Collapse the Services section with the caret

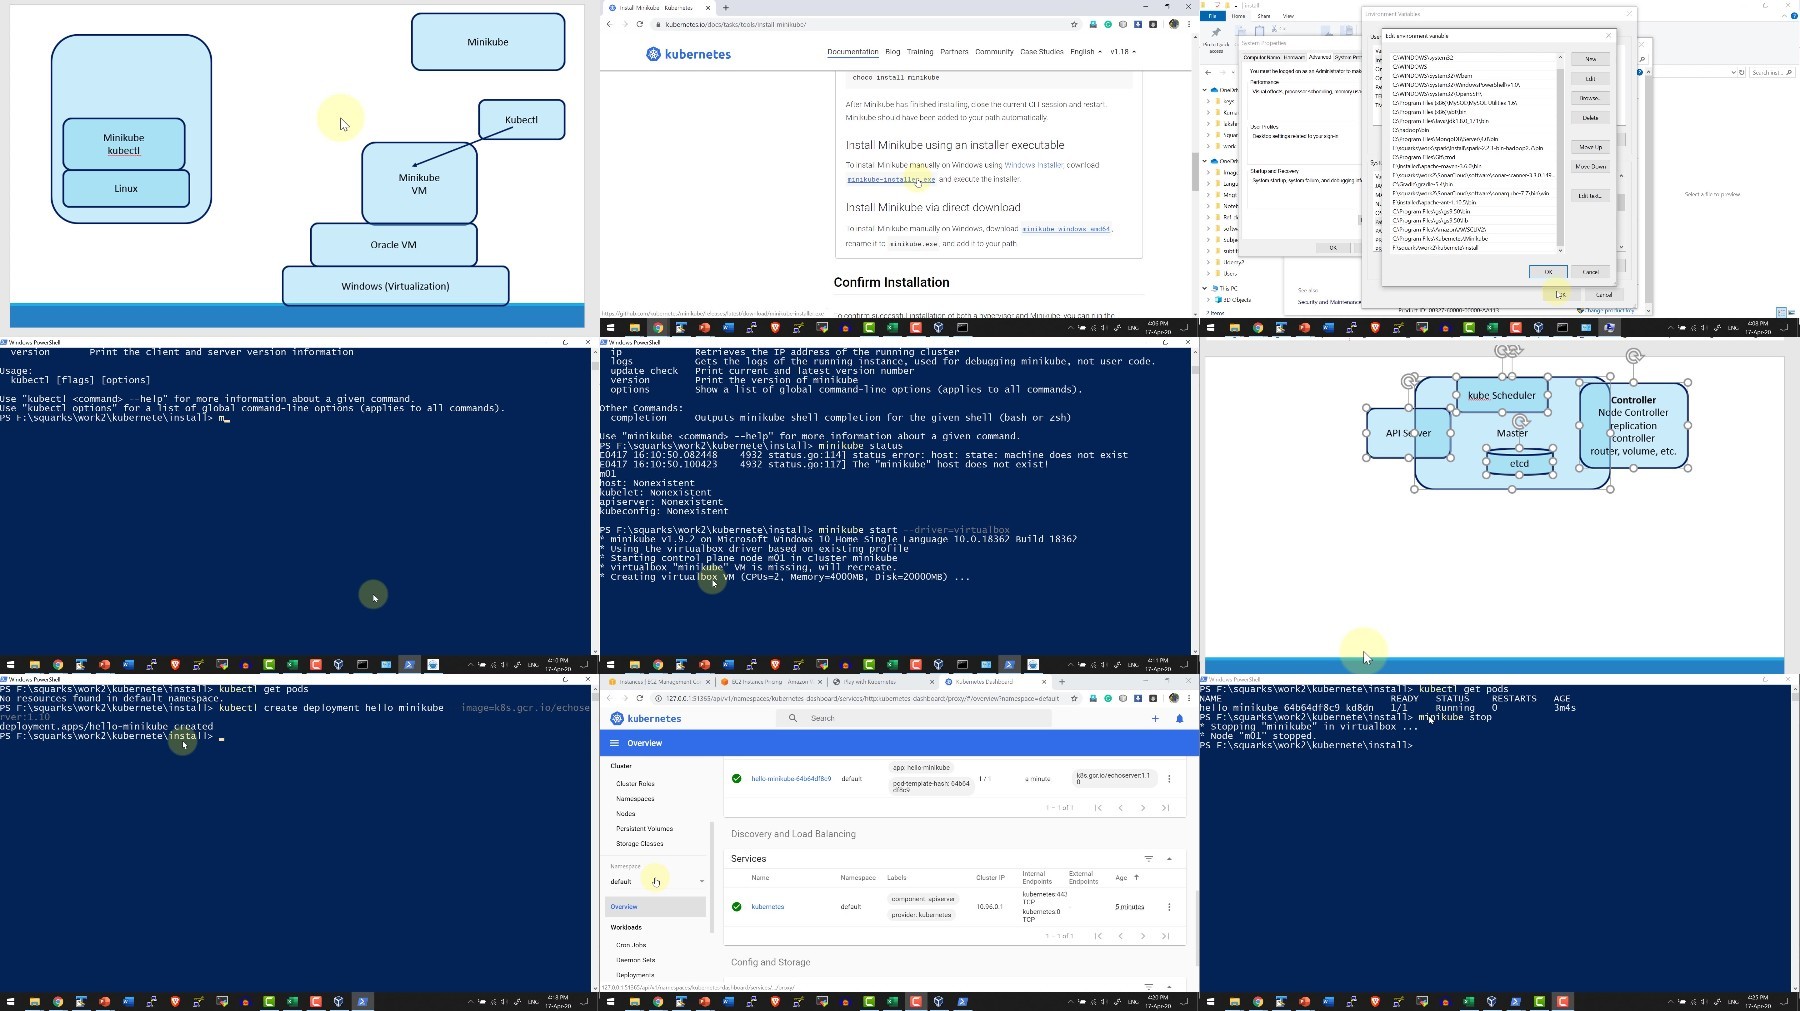[x=1169, y=858]
